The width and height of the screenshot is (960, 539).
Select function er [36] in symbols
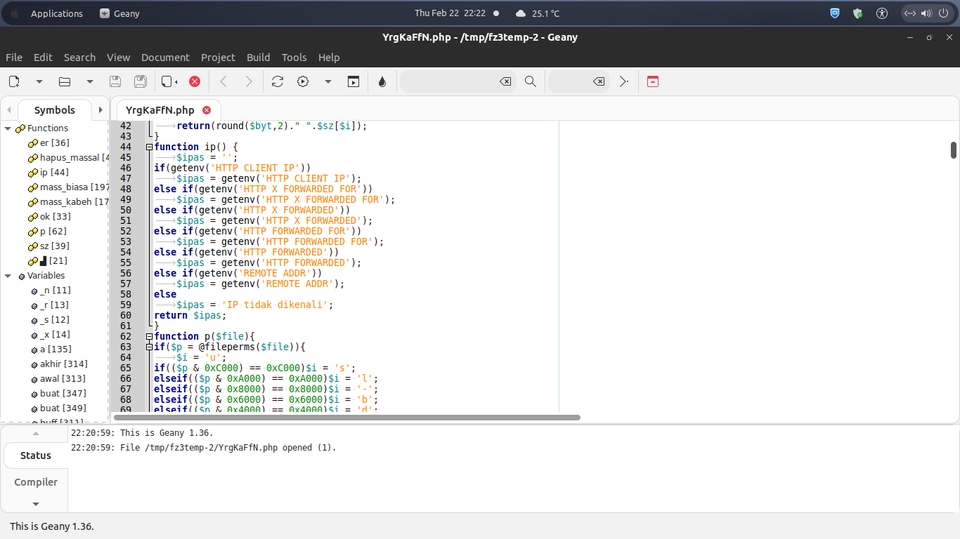point(54,143)
